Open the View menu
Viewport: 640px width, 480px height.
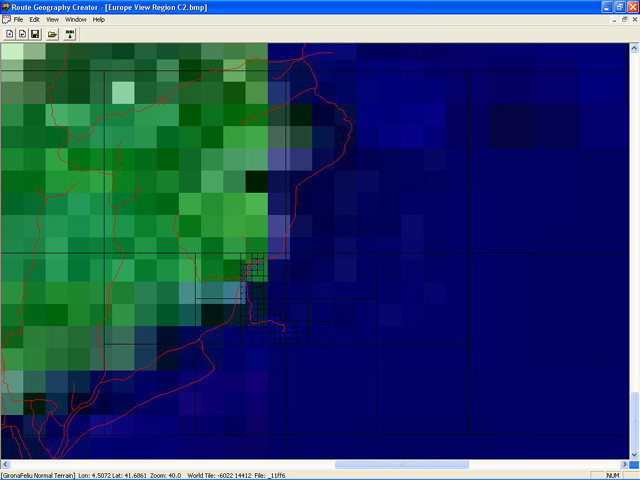click(52, 19)
